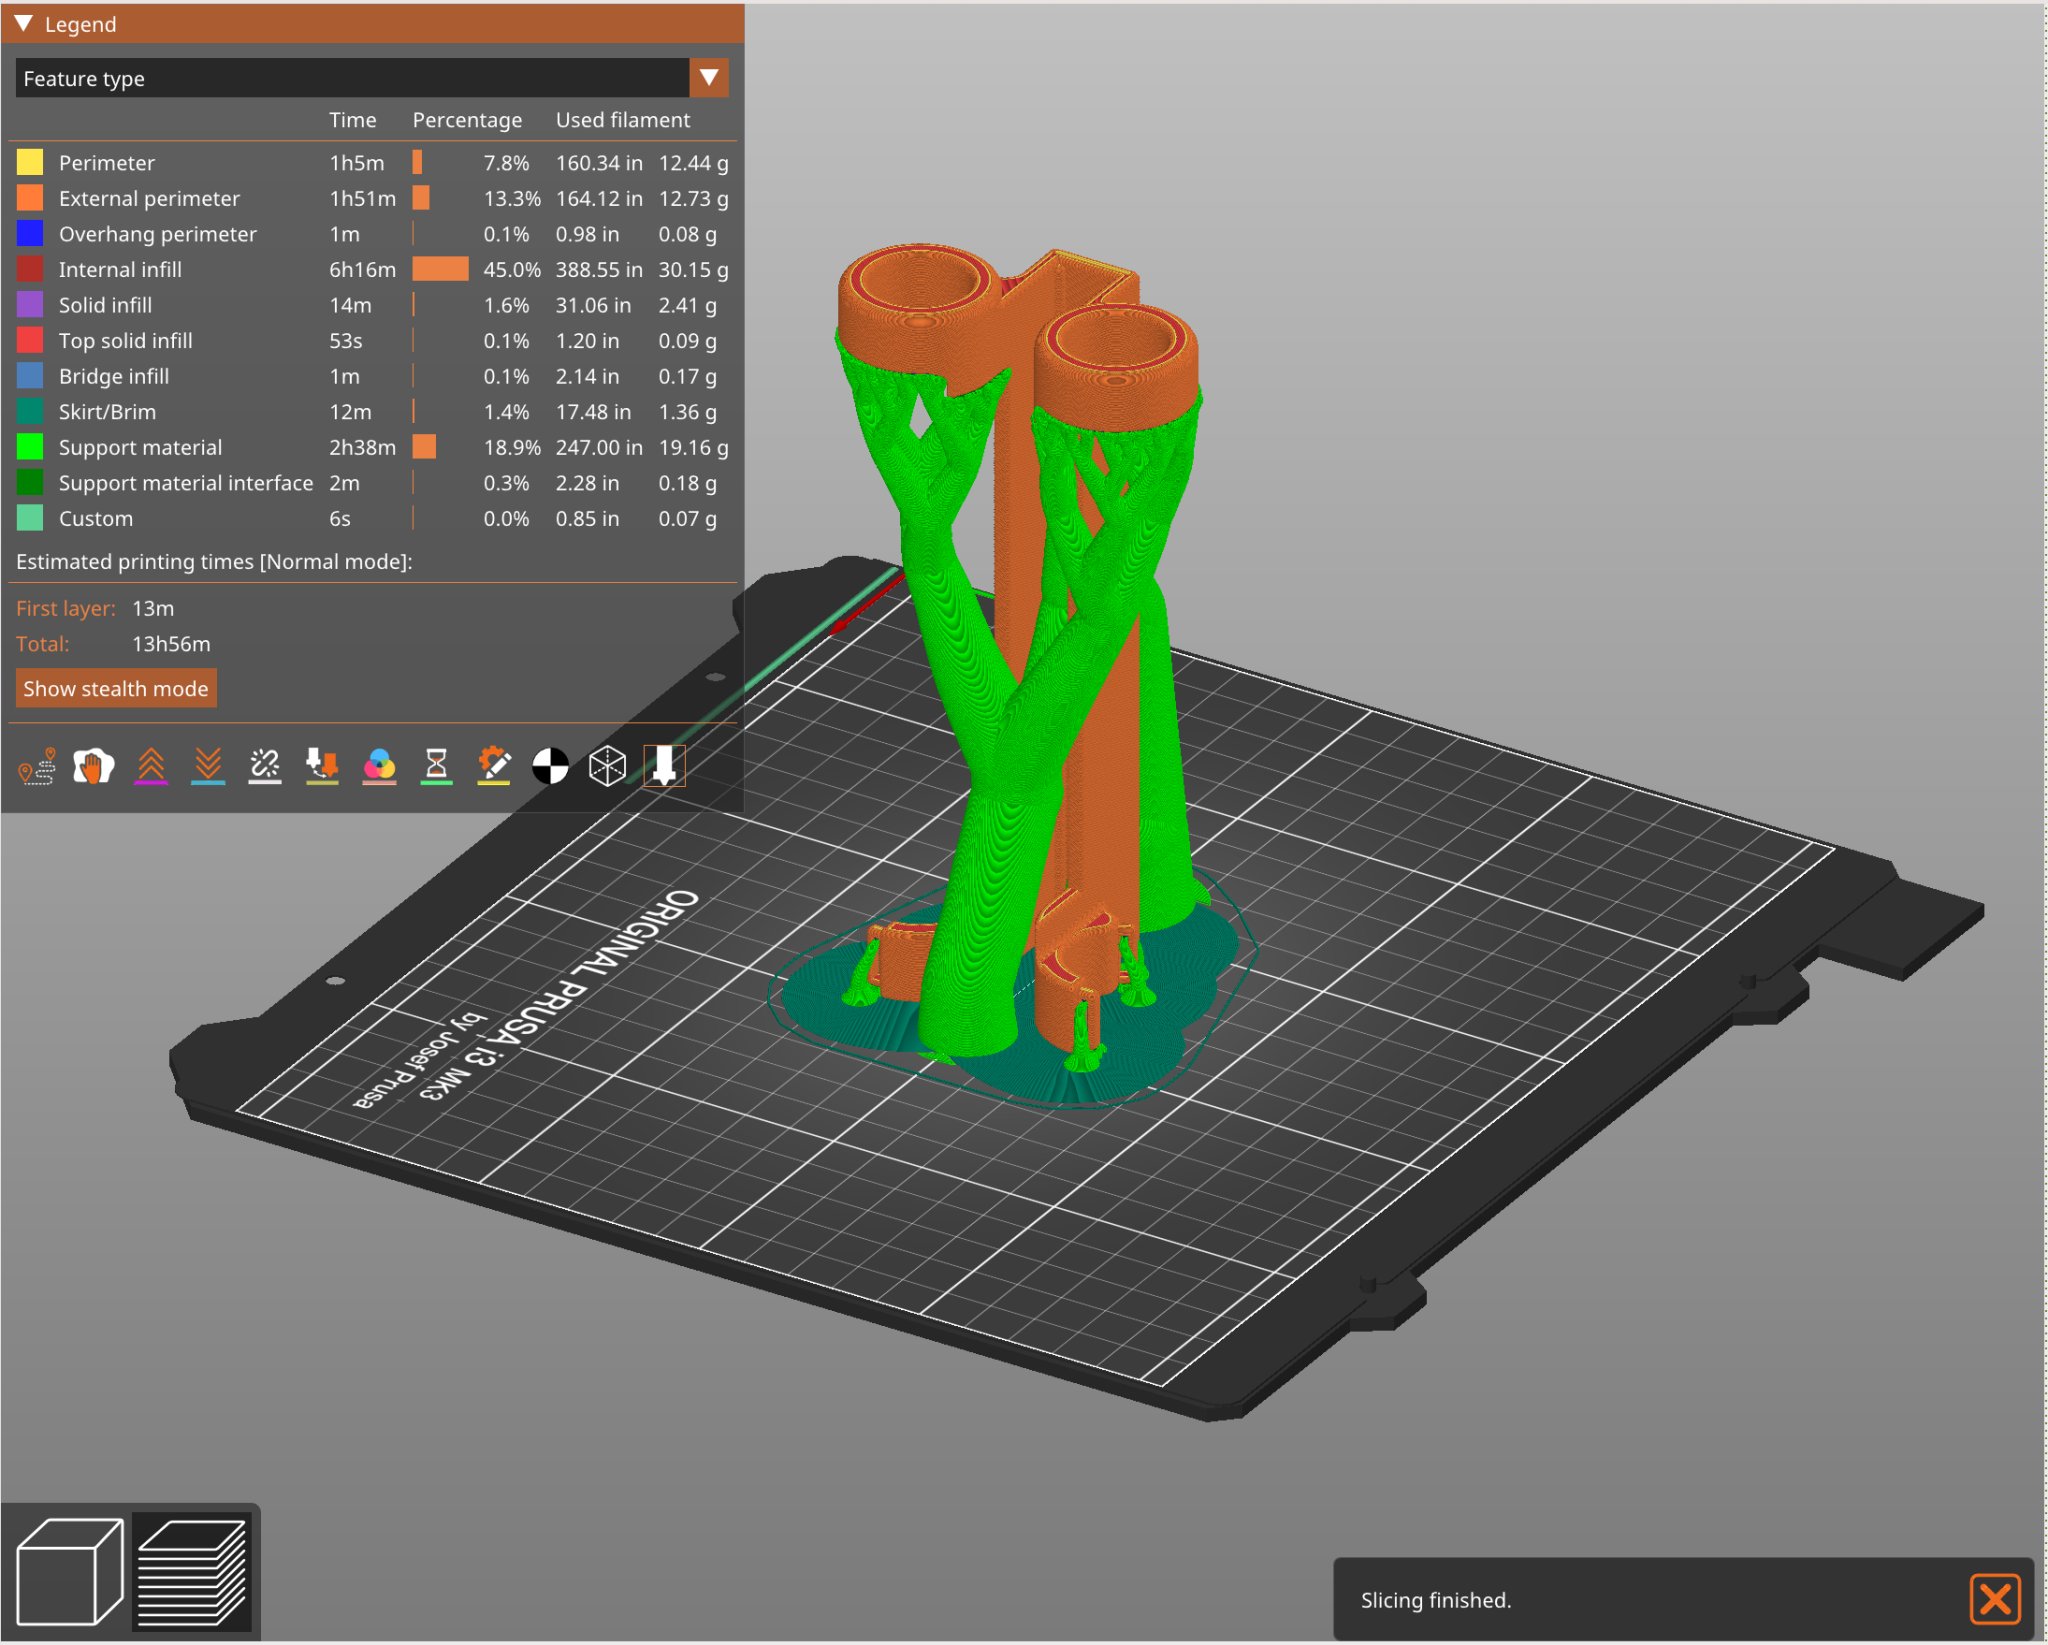Collapse the Legend panel triangle
This screenshot has height=1645, width=2048.
click(x=24, y=24)
